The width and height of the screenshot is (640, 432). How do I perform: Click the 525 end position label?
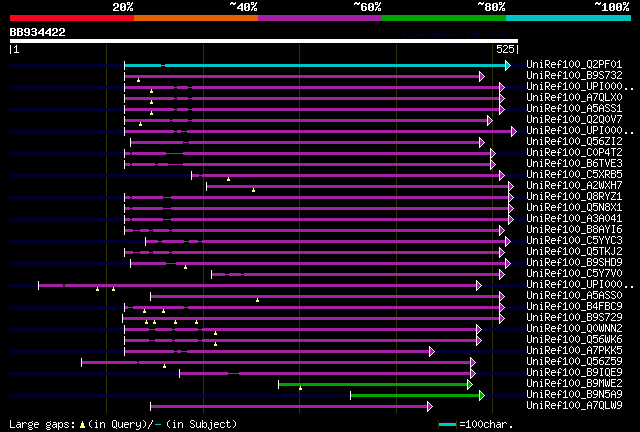tap(505, 49)
